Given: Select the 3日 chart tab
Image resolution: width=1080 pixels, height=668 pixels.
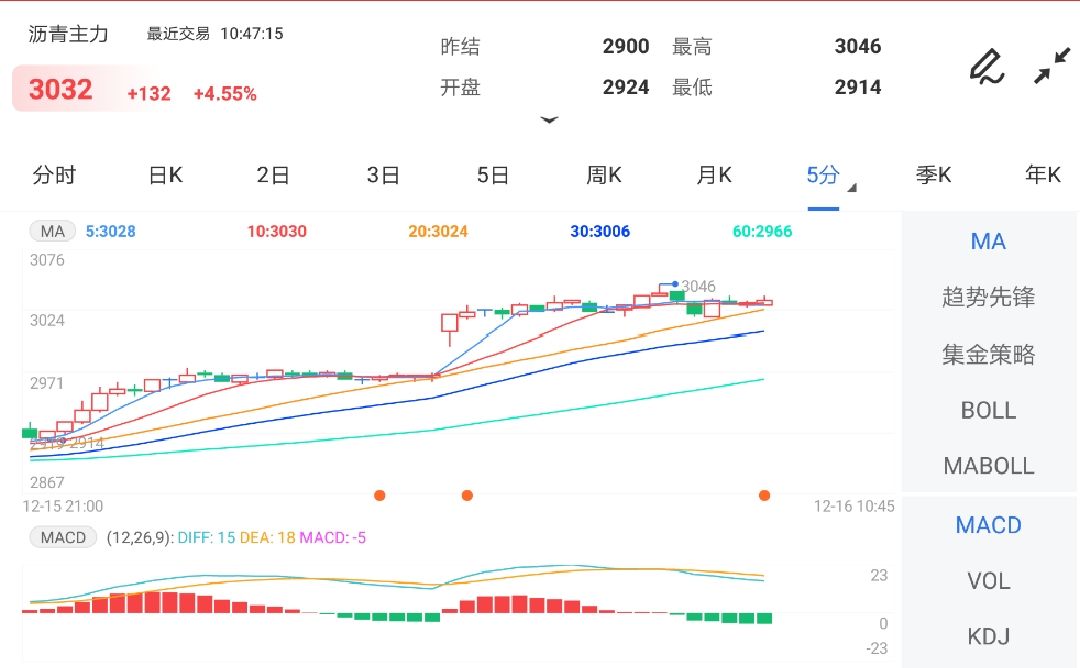Looking at the screenshot, I should [383, 175].
